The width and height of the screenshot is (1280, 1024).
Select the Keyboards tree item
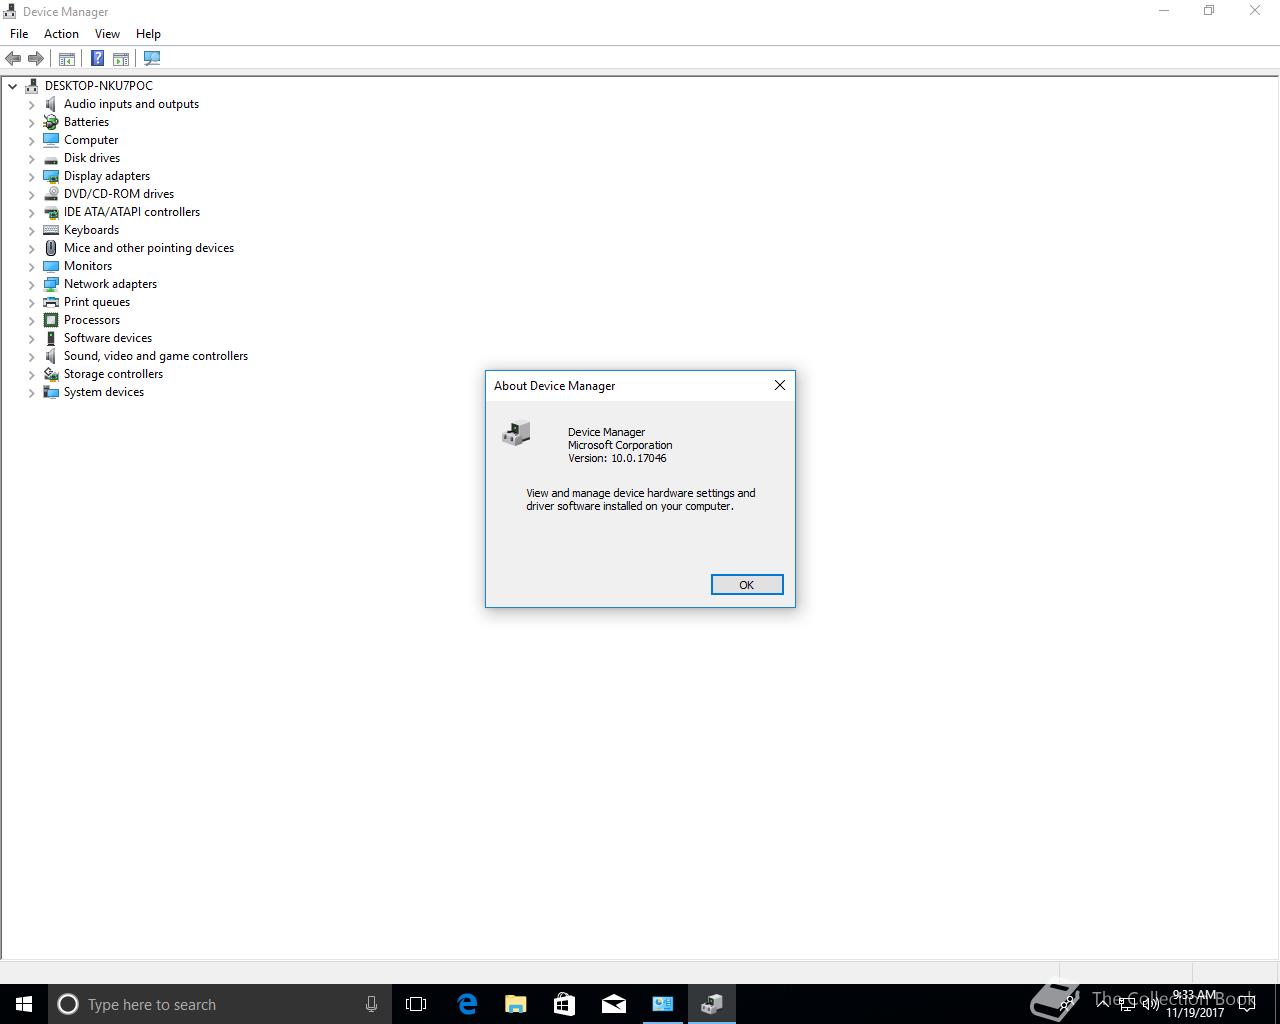pos(91,230)
